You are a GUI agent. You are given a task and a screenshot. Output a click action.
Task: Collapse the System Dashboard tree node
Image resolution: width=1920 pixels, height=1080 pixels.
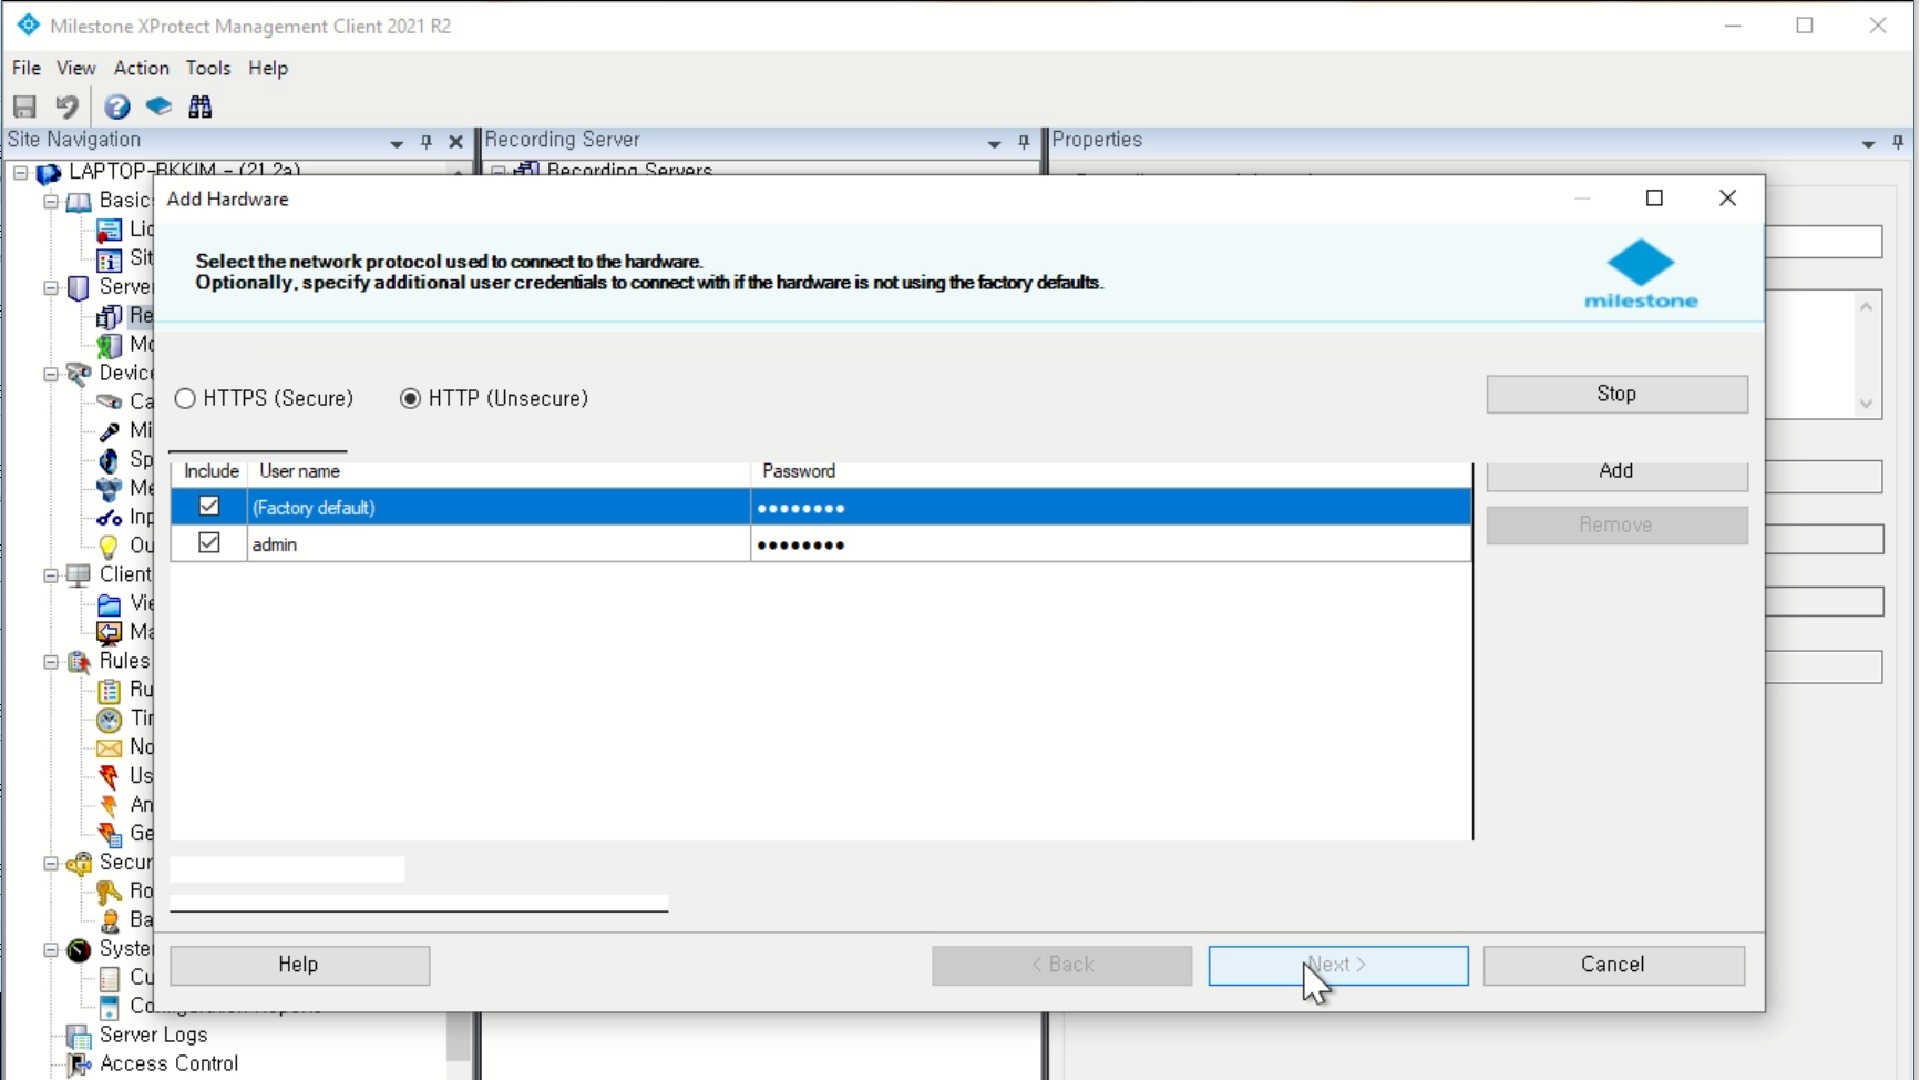coord(51,950)
